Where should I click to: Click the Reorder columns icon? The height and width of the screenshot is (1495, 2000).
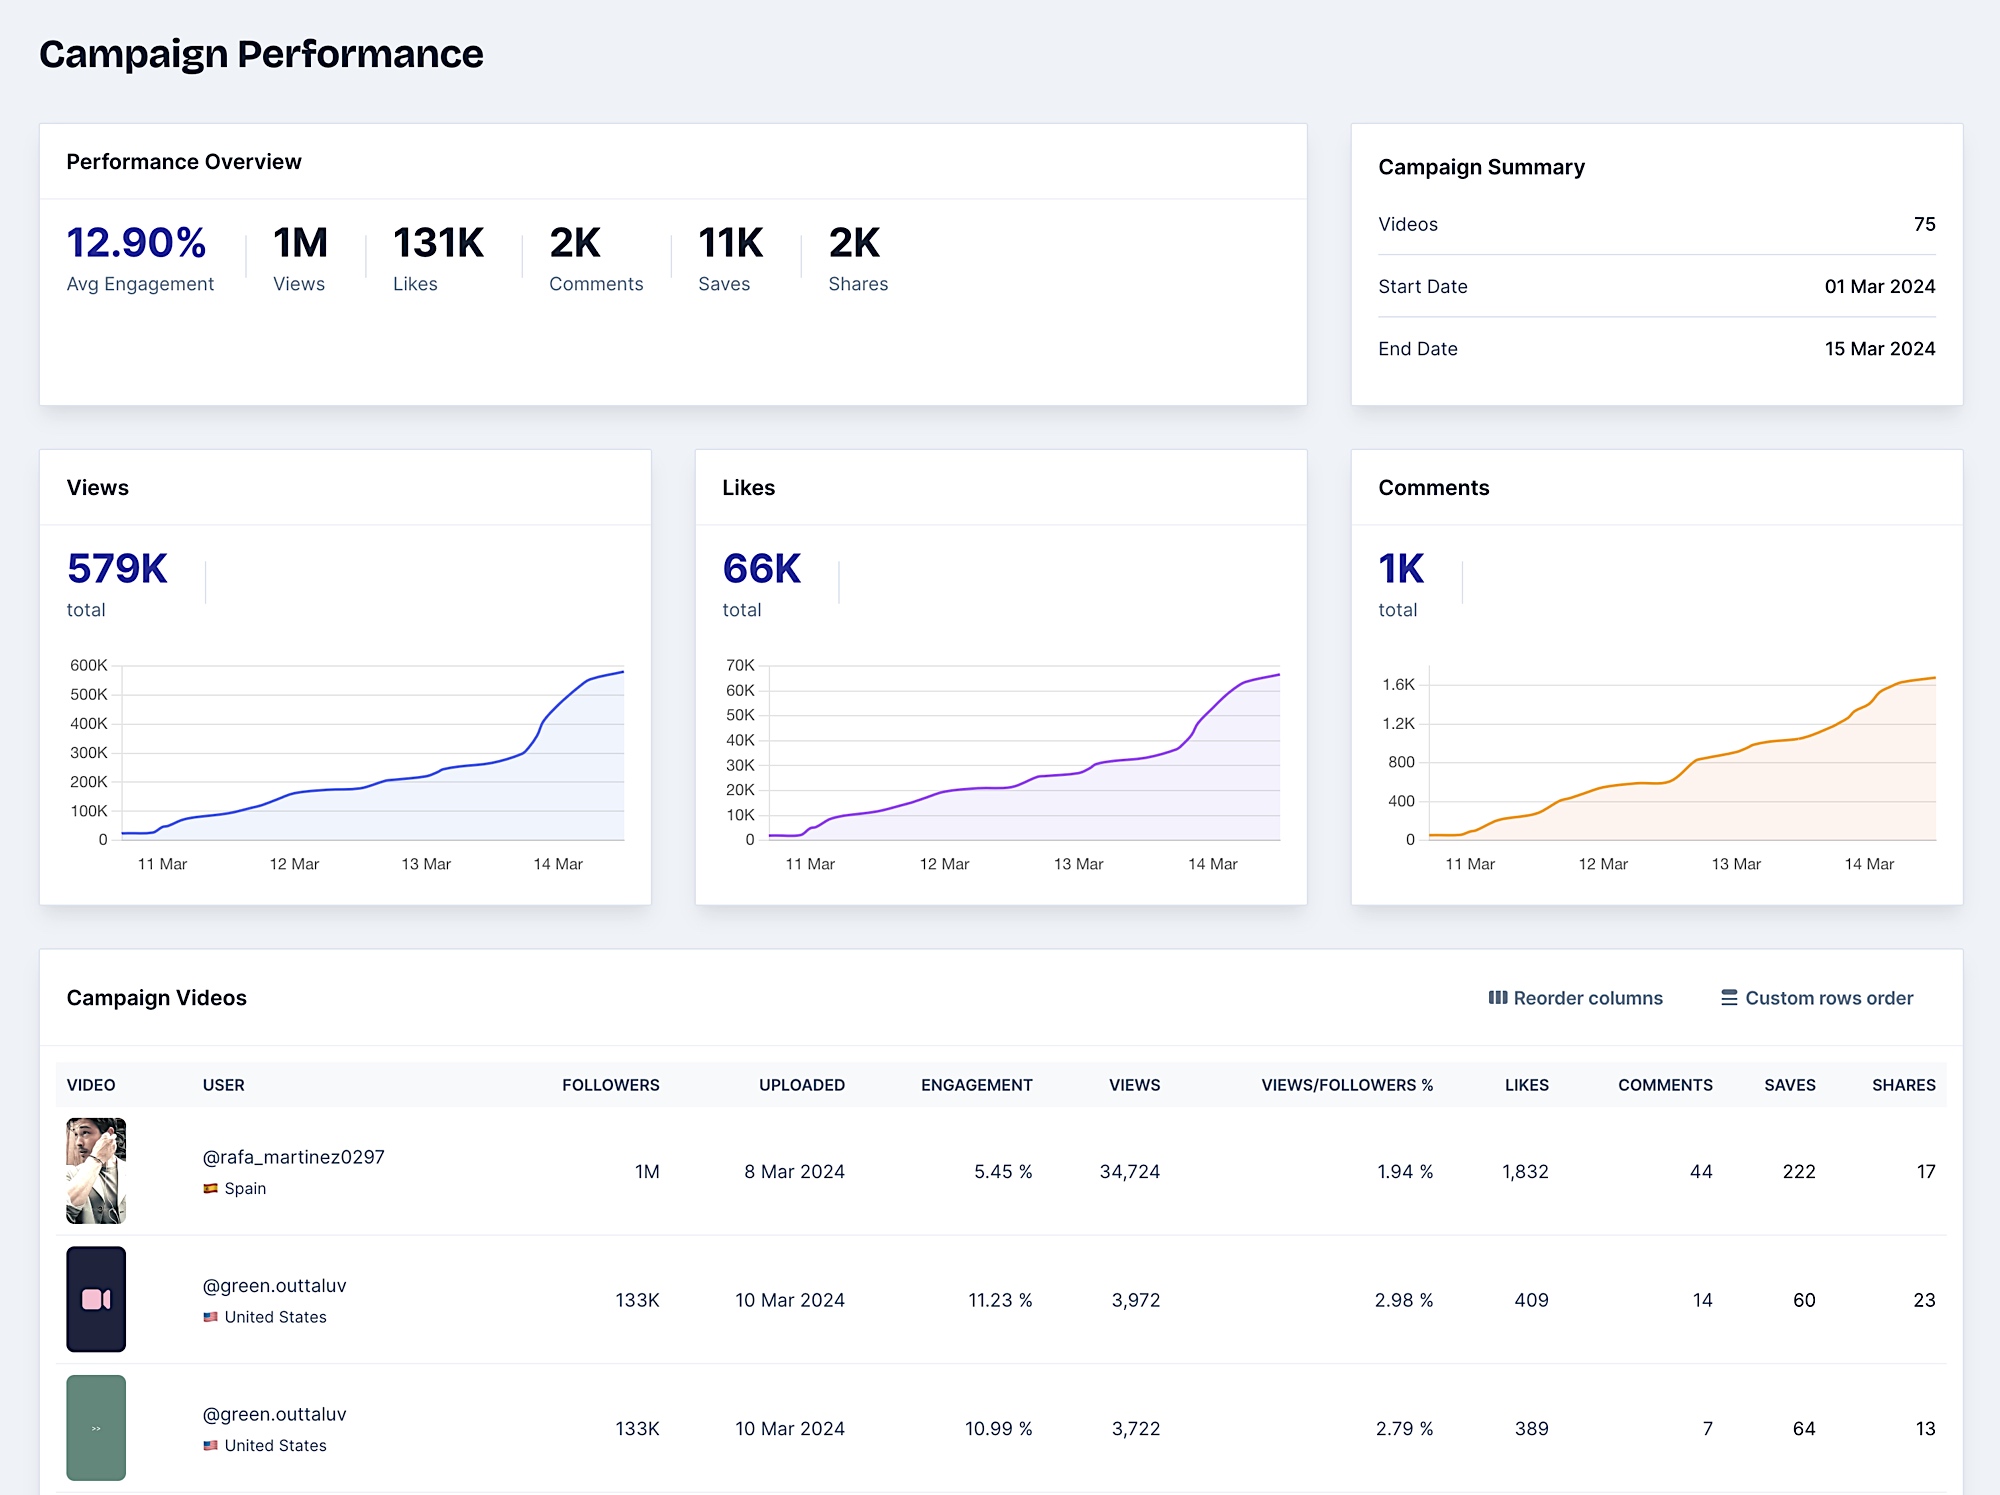[x=1497, y=997]
